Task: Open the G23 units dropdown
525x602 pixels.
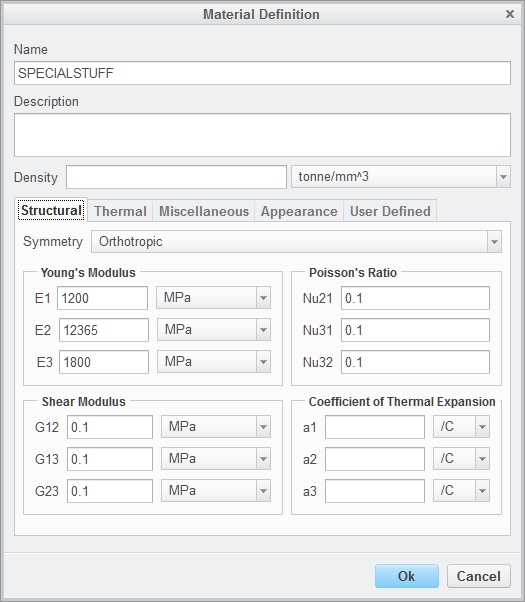Action: click(216, 490)
